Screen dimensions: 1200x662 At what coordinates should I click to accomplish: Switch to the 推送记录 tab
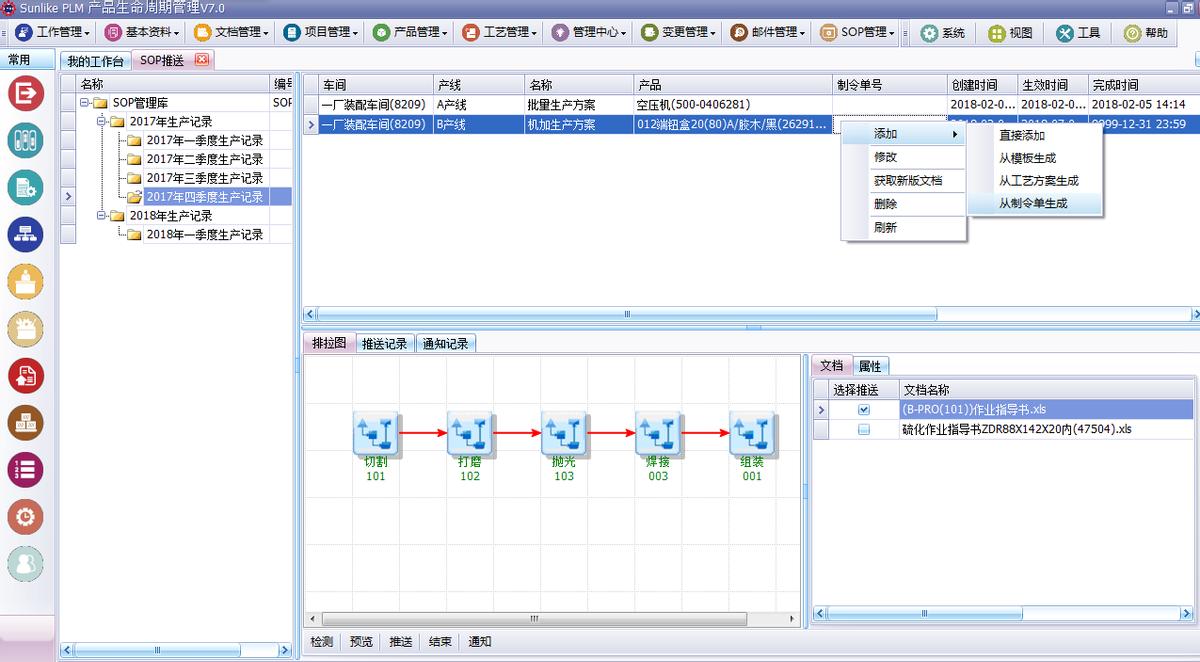(385, 343)
